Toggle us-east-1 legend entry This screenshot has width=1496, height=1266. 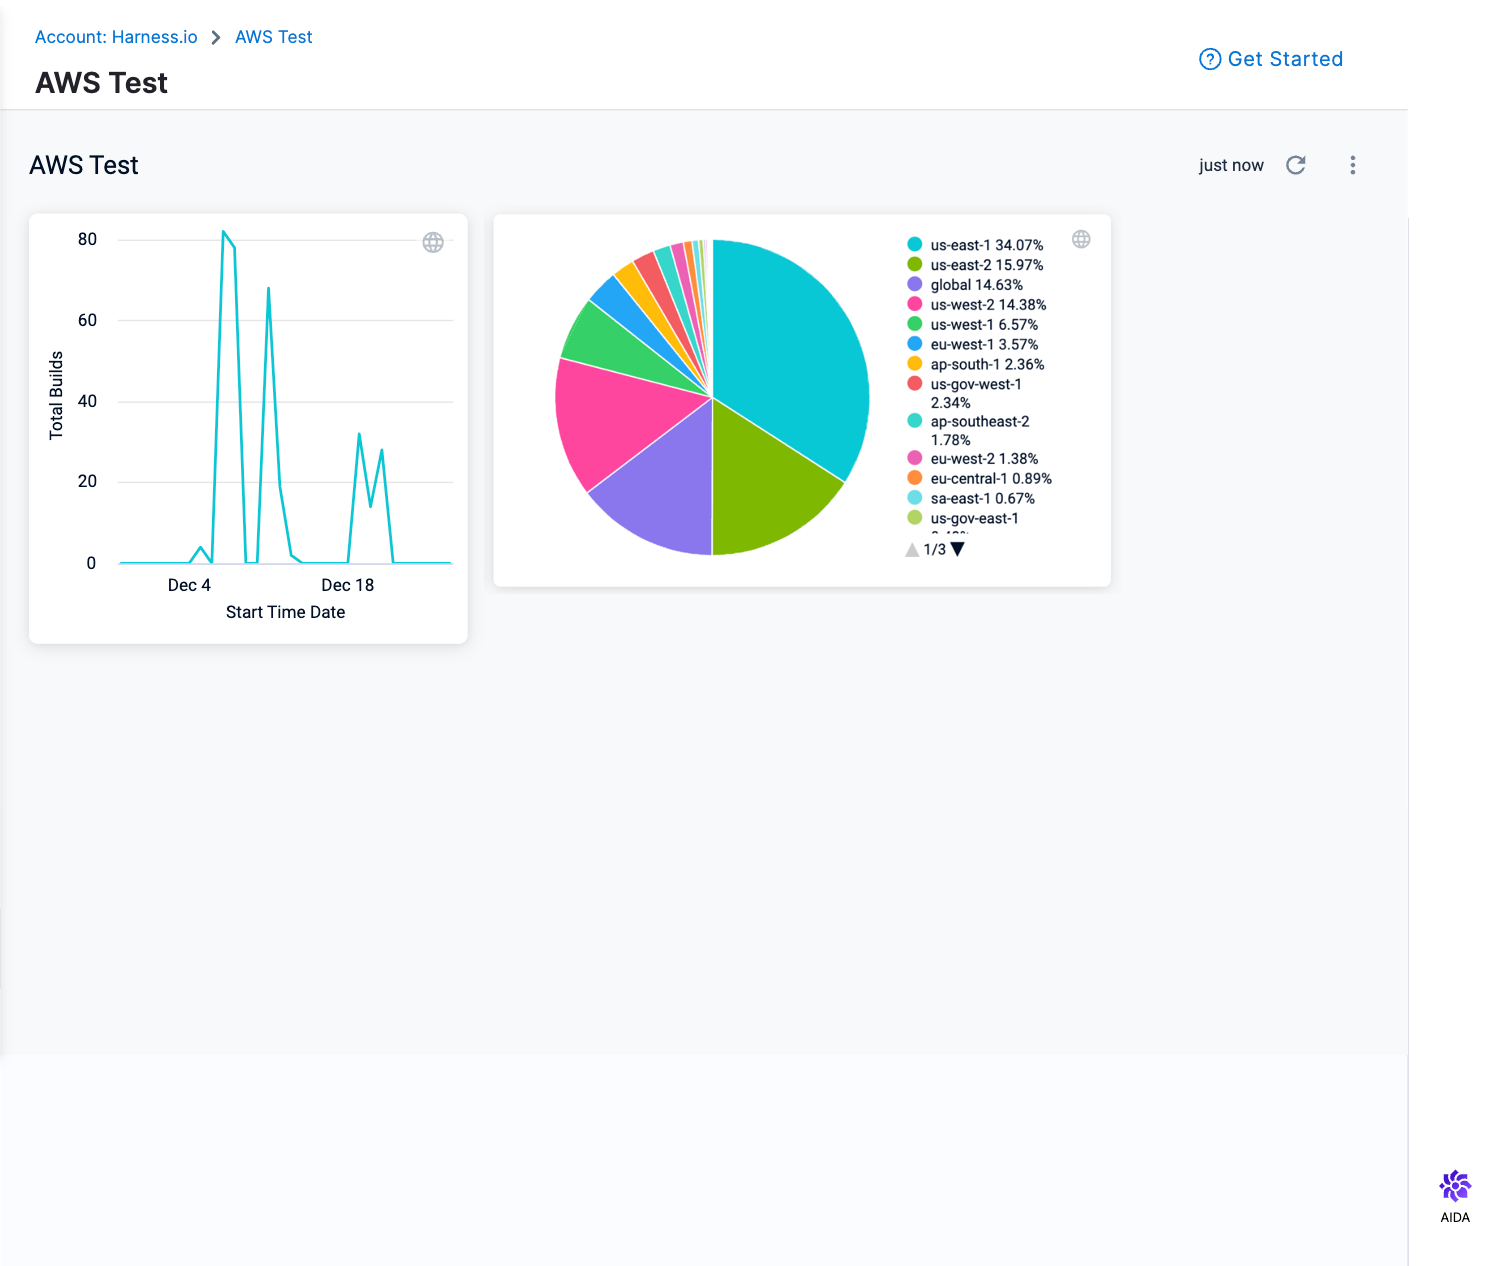coord(986,245)
